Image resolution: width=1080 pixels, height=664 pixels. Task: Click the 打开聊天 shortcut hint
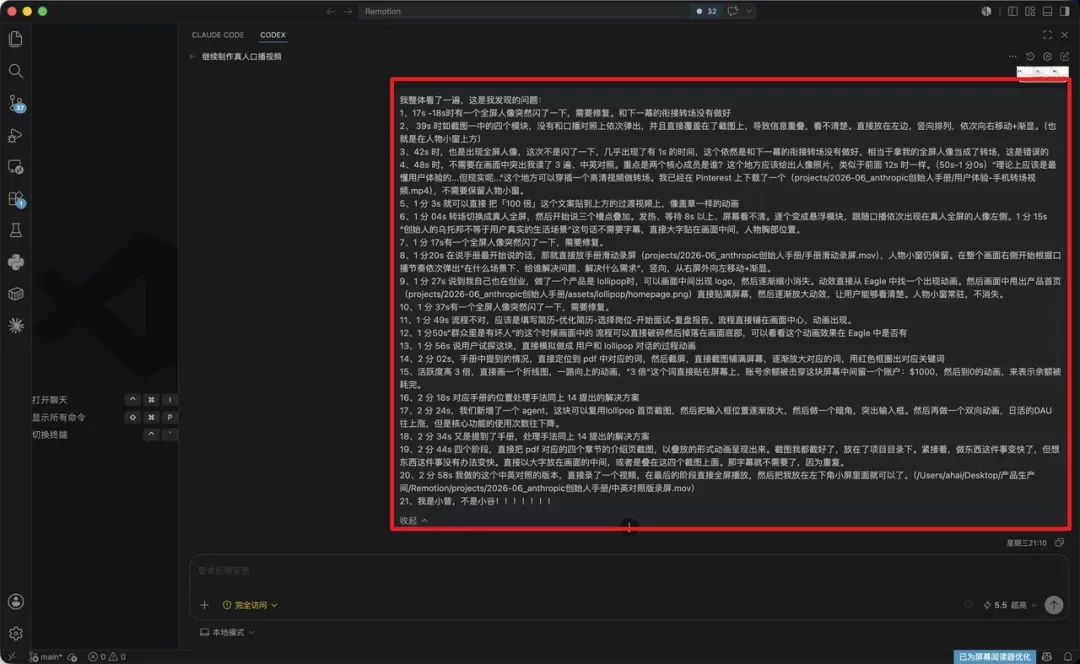[x=50, y=400]
